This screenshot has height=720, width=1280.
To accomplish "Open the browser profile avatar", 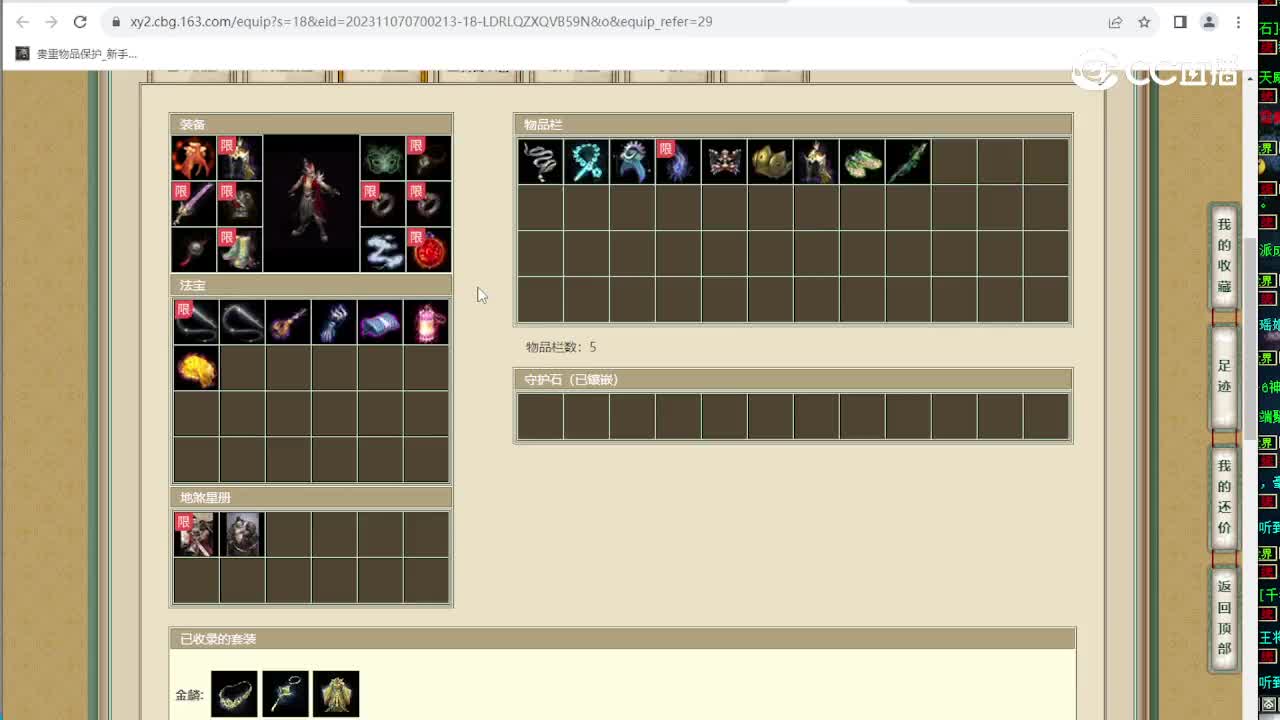I will pos(1209,22).
